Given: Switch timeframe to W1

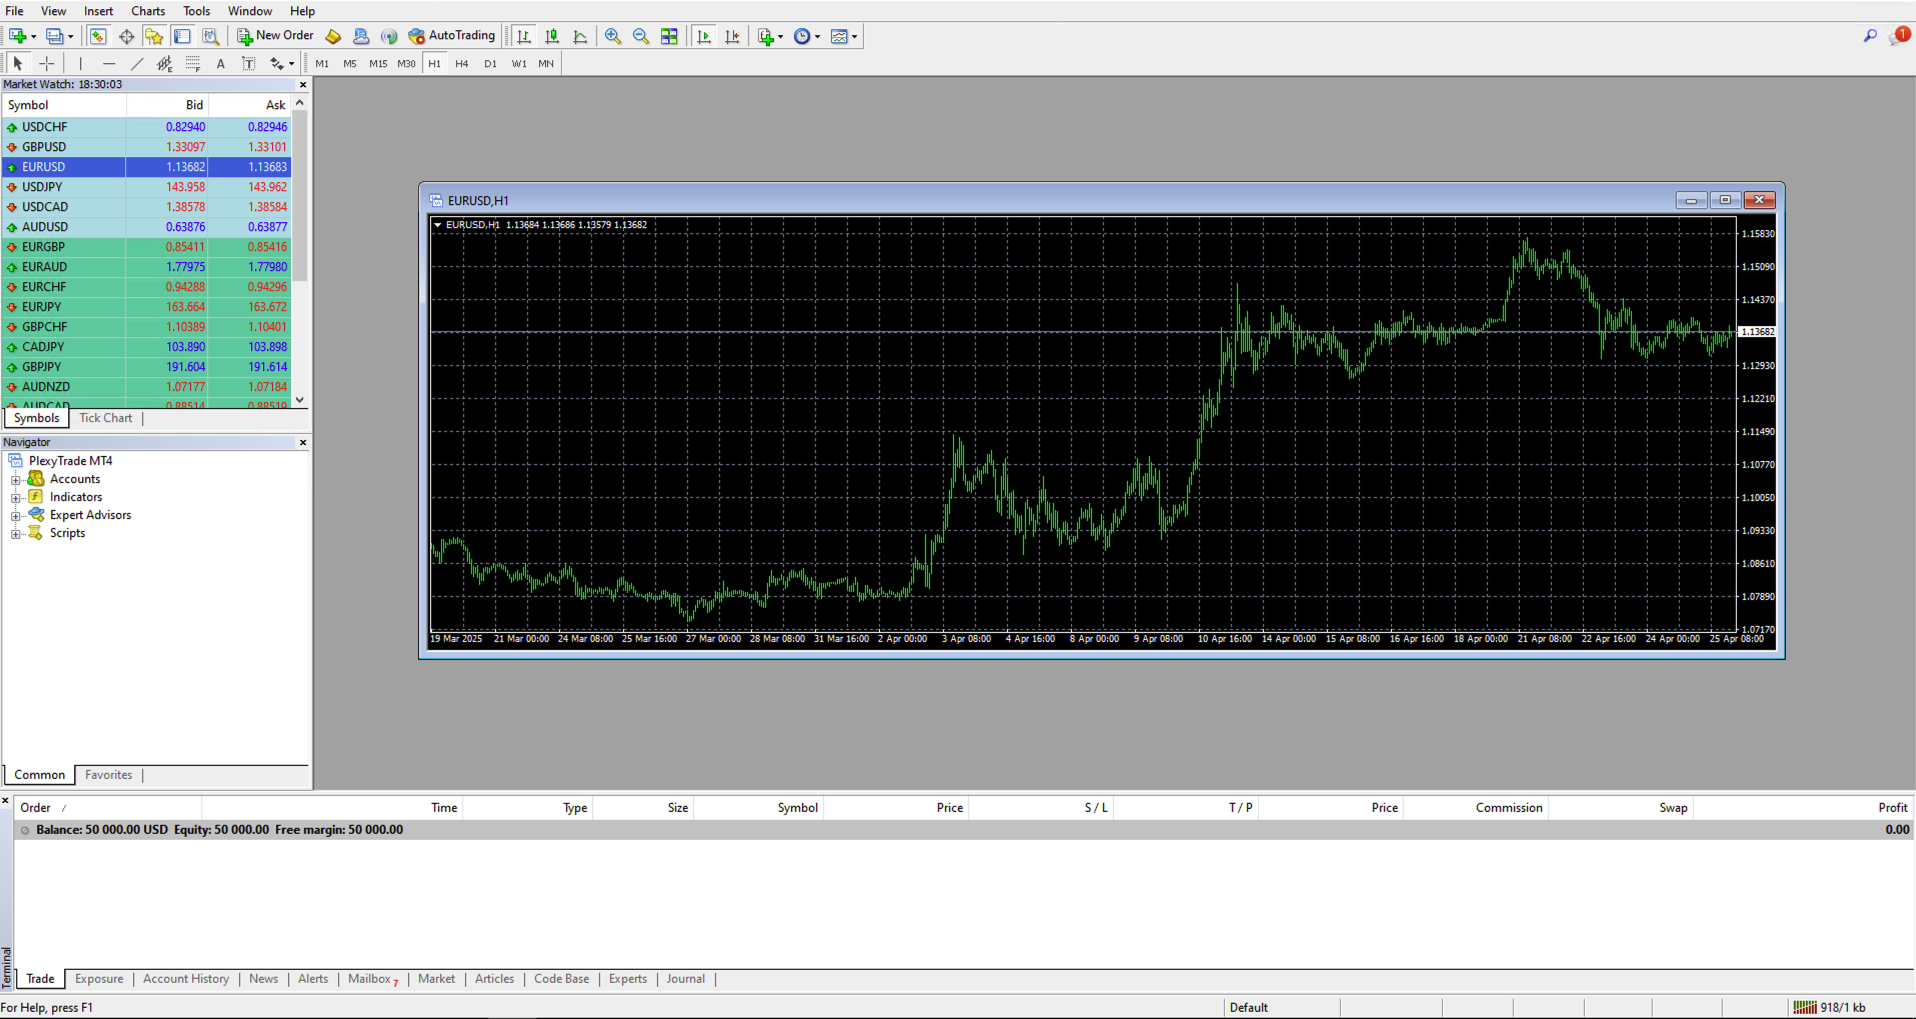Looking at the screenshot, I should 519,63.
